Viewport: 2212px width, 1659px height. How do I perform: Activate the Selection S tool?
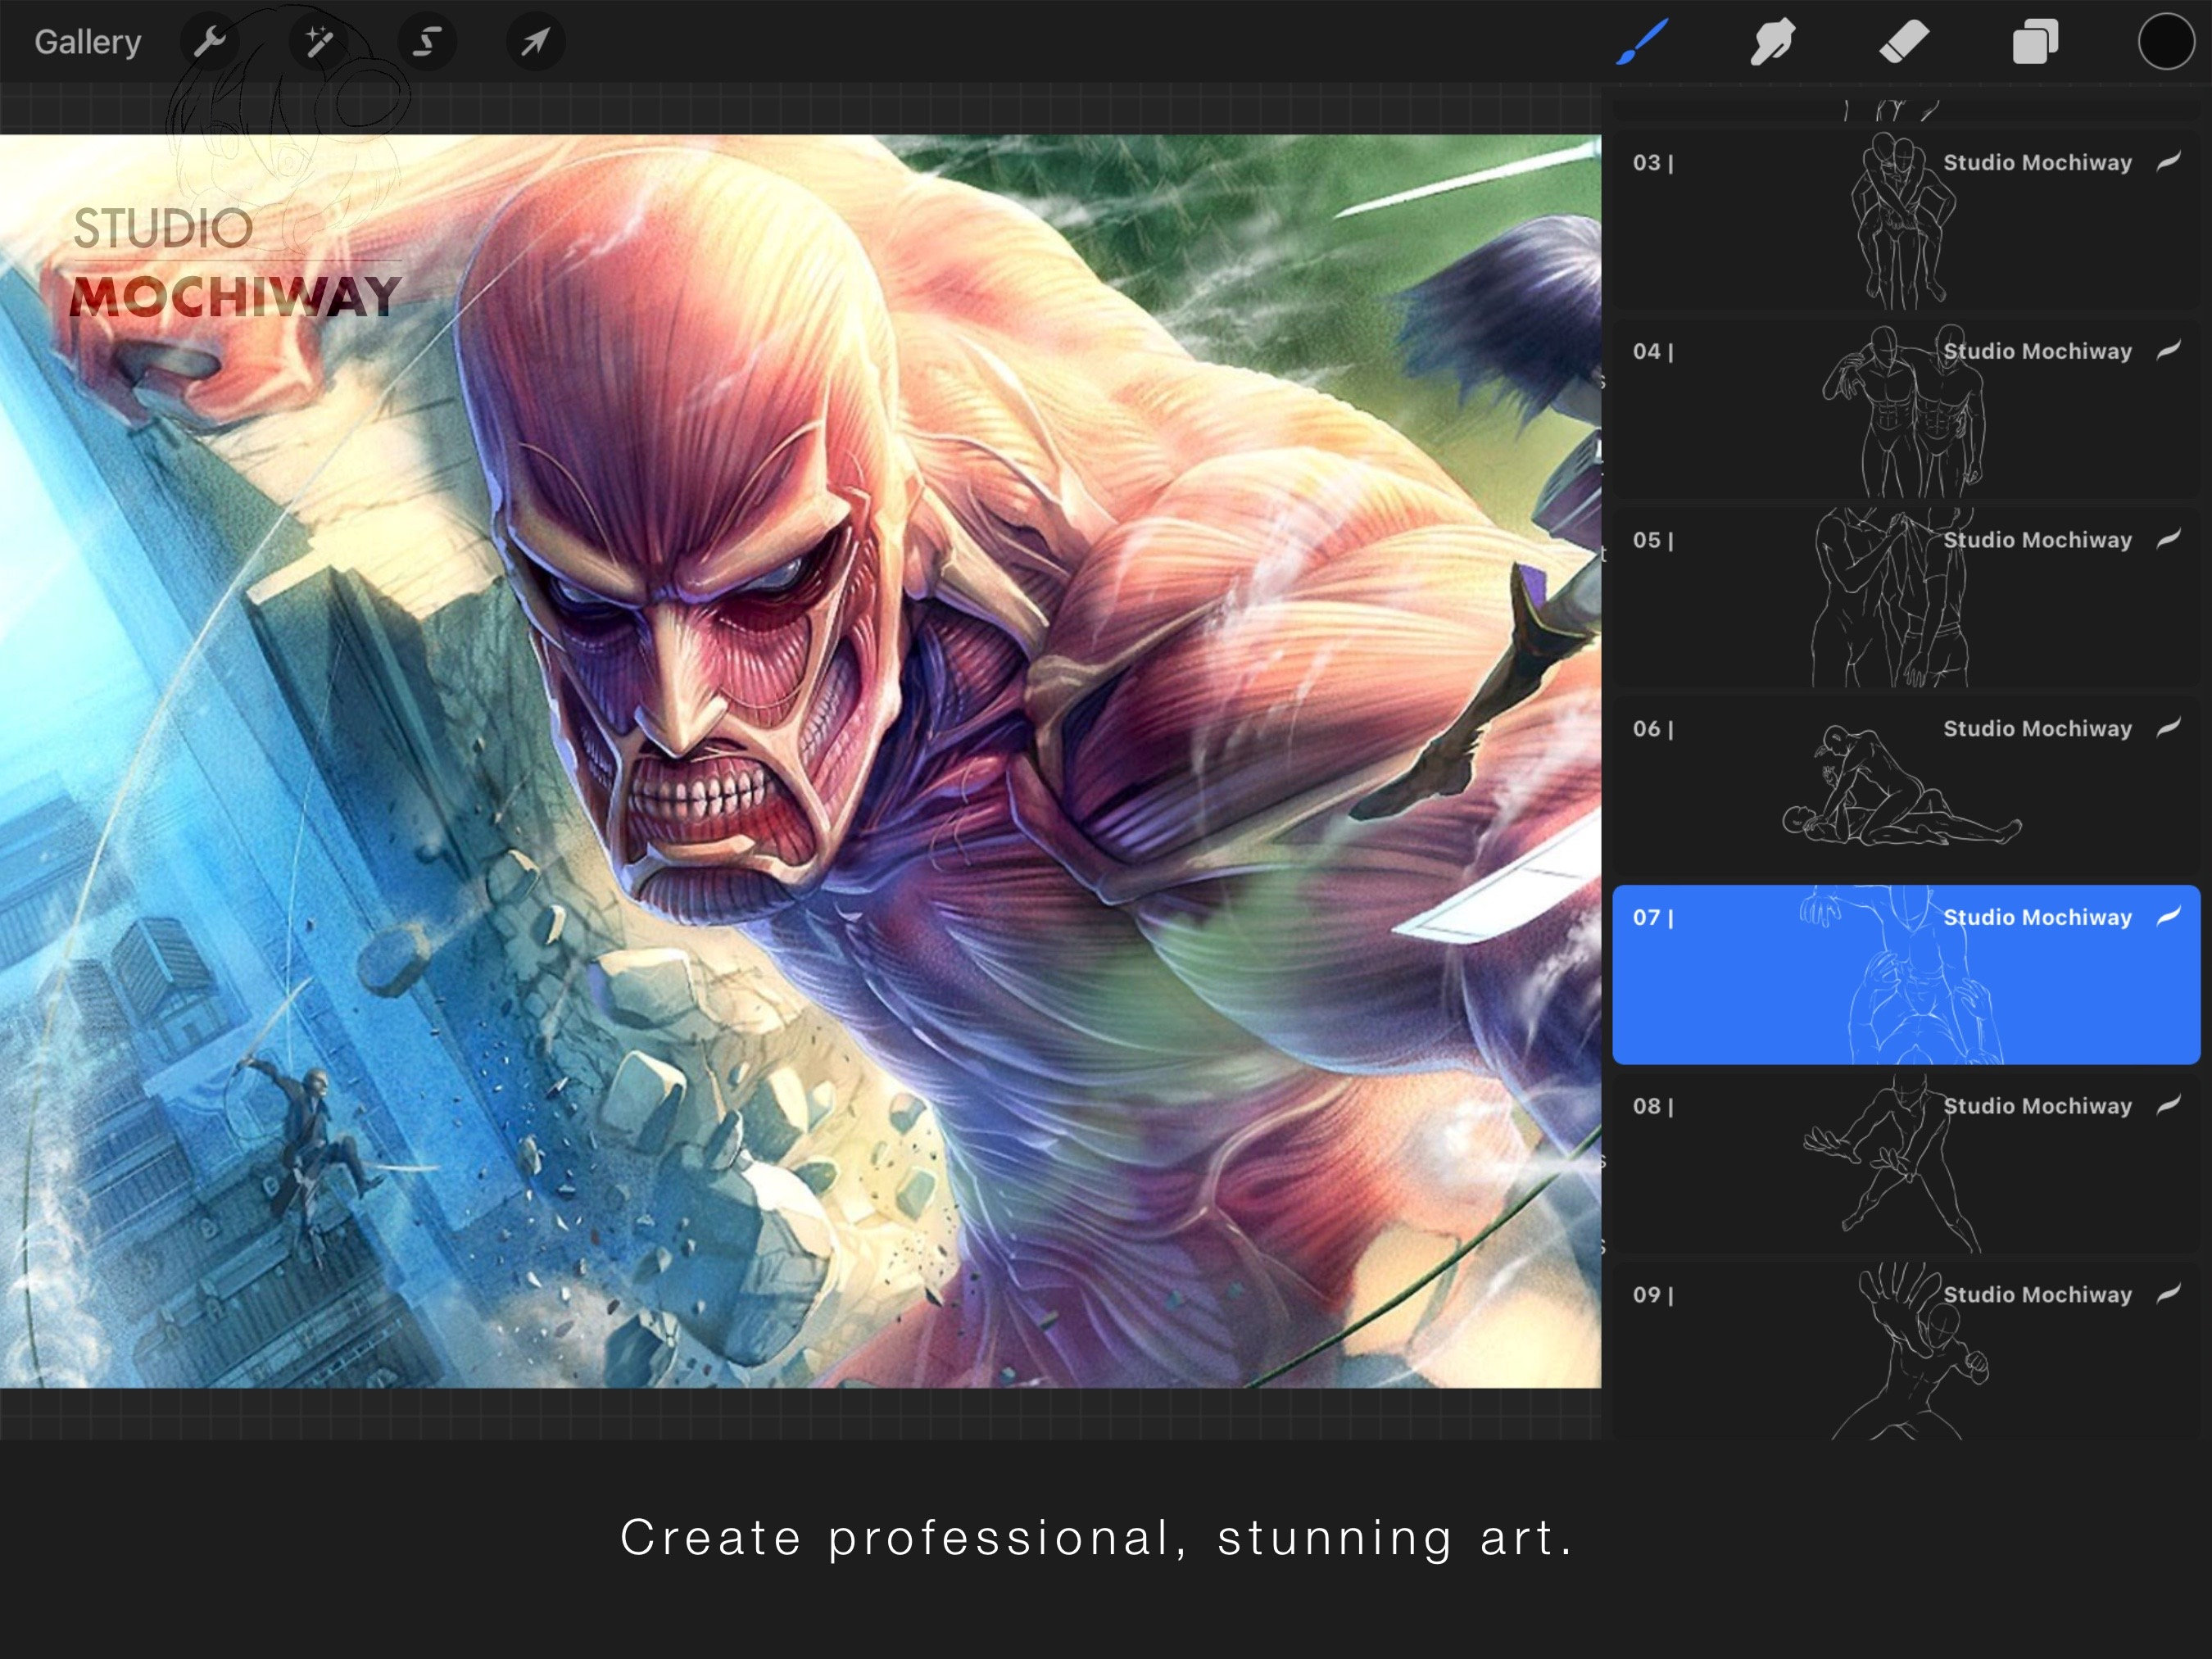[427, 42]
